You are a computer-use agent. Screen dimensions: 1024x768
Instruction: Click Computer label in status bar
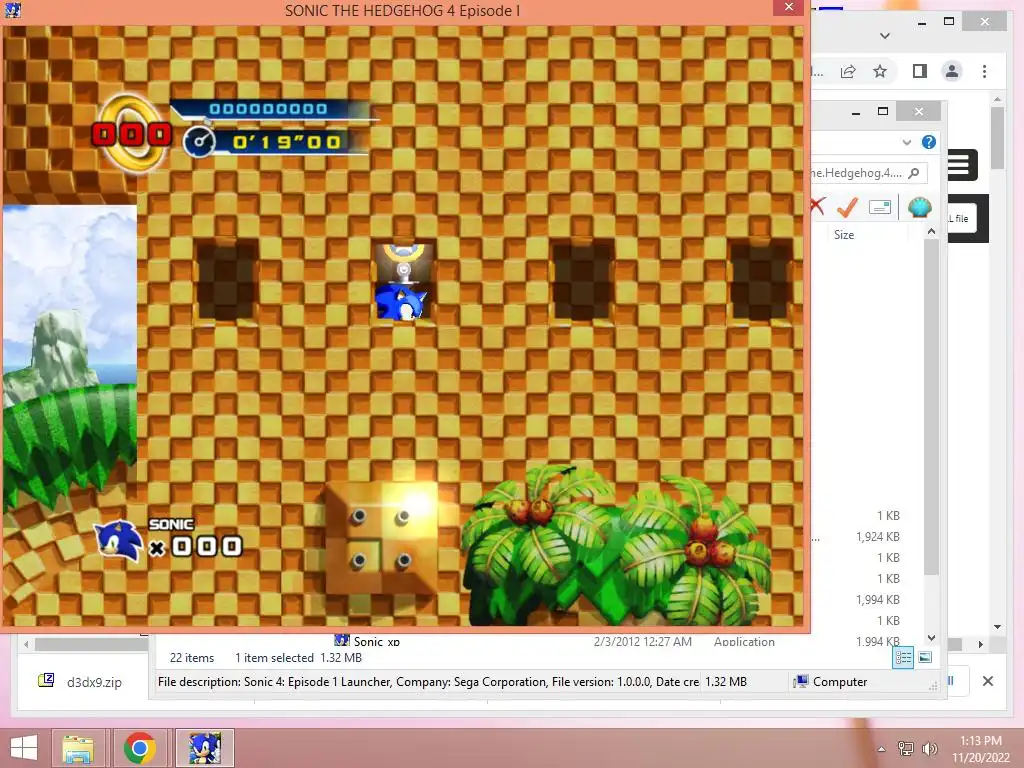coord(840,682)
